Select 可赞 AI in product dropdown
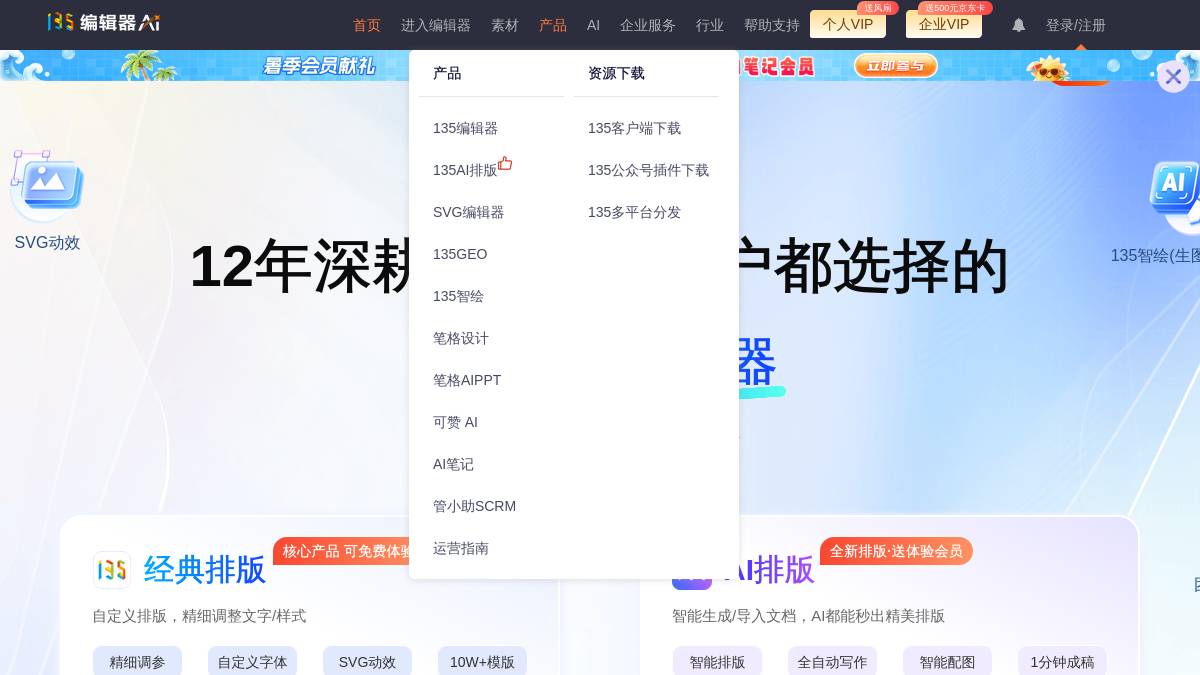This screenshot has width=1200, height=675. [x=455, y=422]
